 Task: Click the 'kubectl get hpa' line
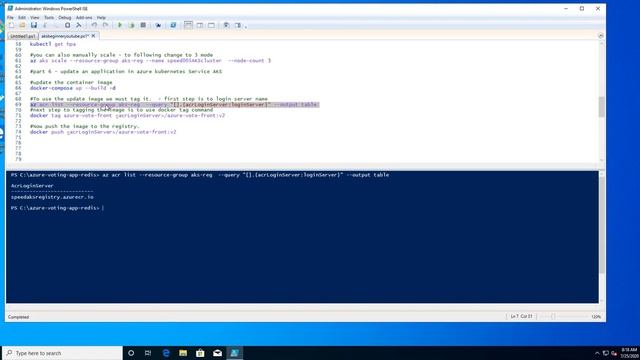pos(53,44)
